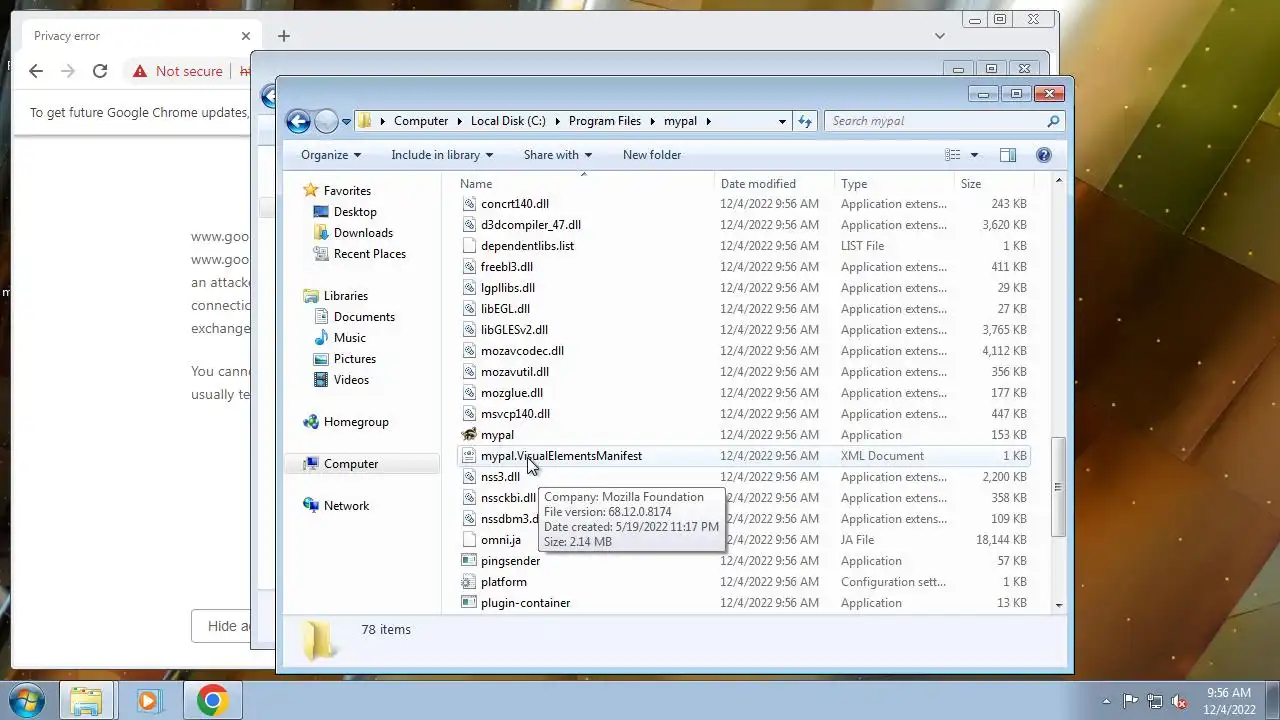This screenshot has width=1280, height=720.
Task: Click the Explorer Forward arrow button
Action: (326, 121)
